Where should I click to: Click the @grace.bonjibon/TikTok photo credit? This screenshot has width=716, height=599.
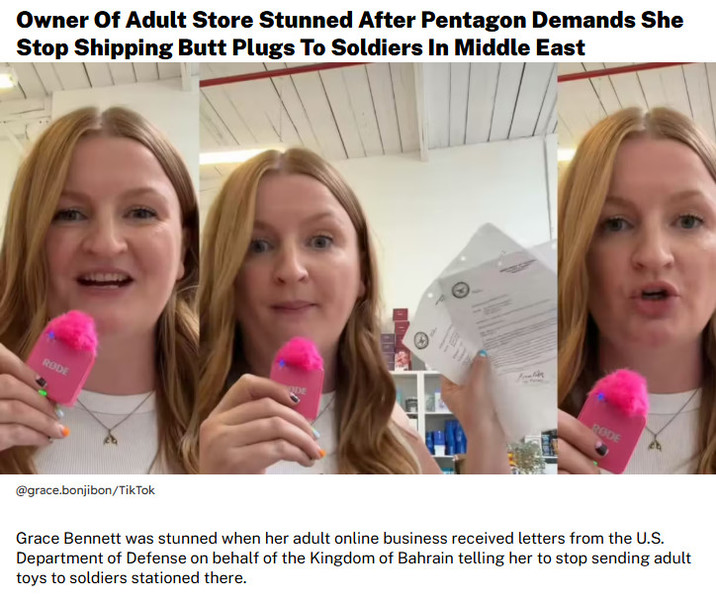pyautogui.click(x=85, y=490)
